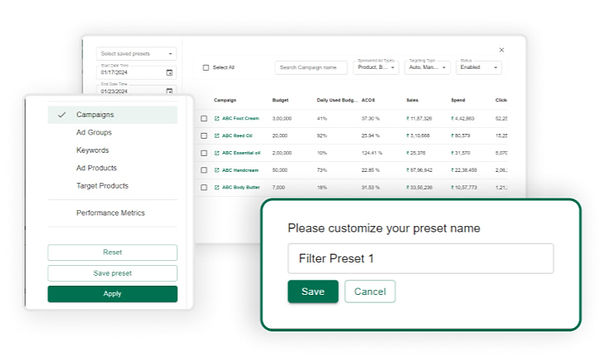Viewport: 600px width, 363px height.
Task: Click the budget value 3,00,000
Action: pos(282,119)
